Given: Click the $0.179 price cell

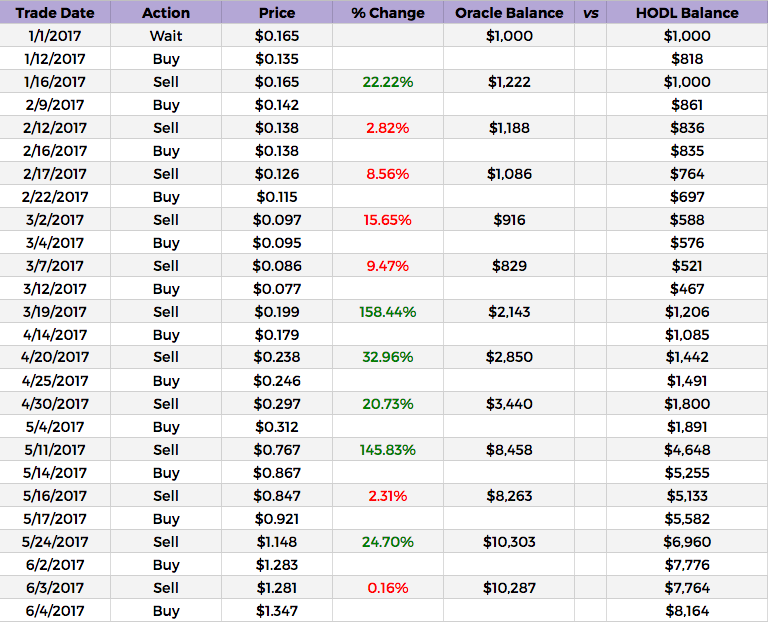Looking at the screenshot, I should tap(277, 335).
